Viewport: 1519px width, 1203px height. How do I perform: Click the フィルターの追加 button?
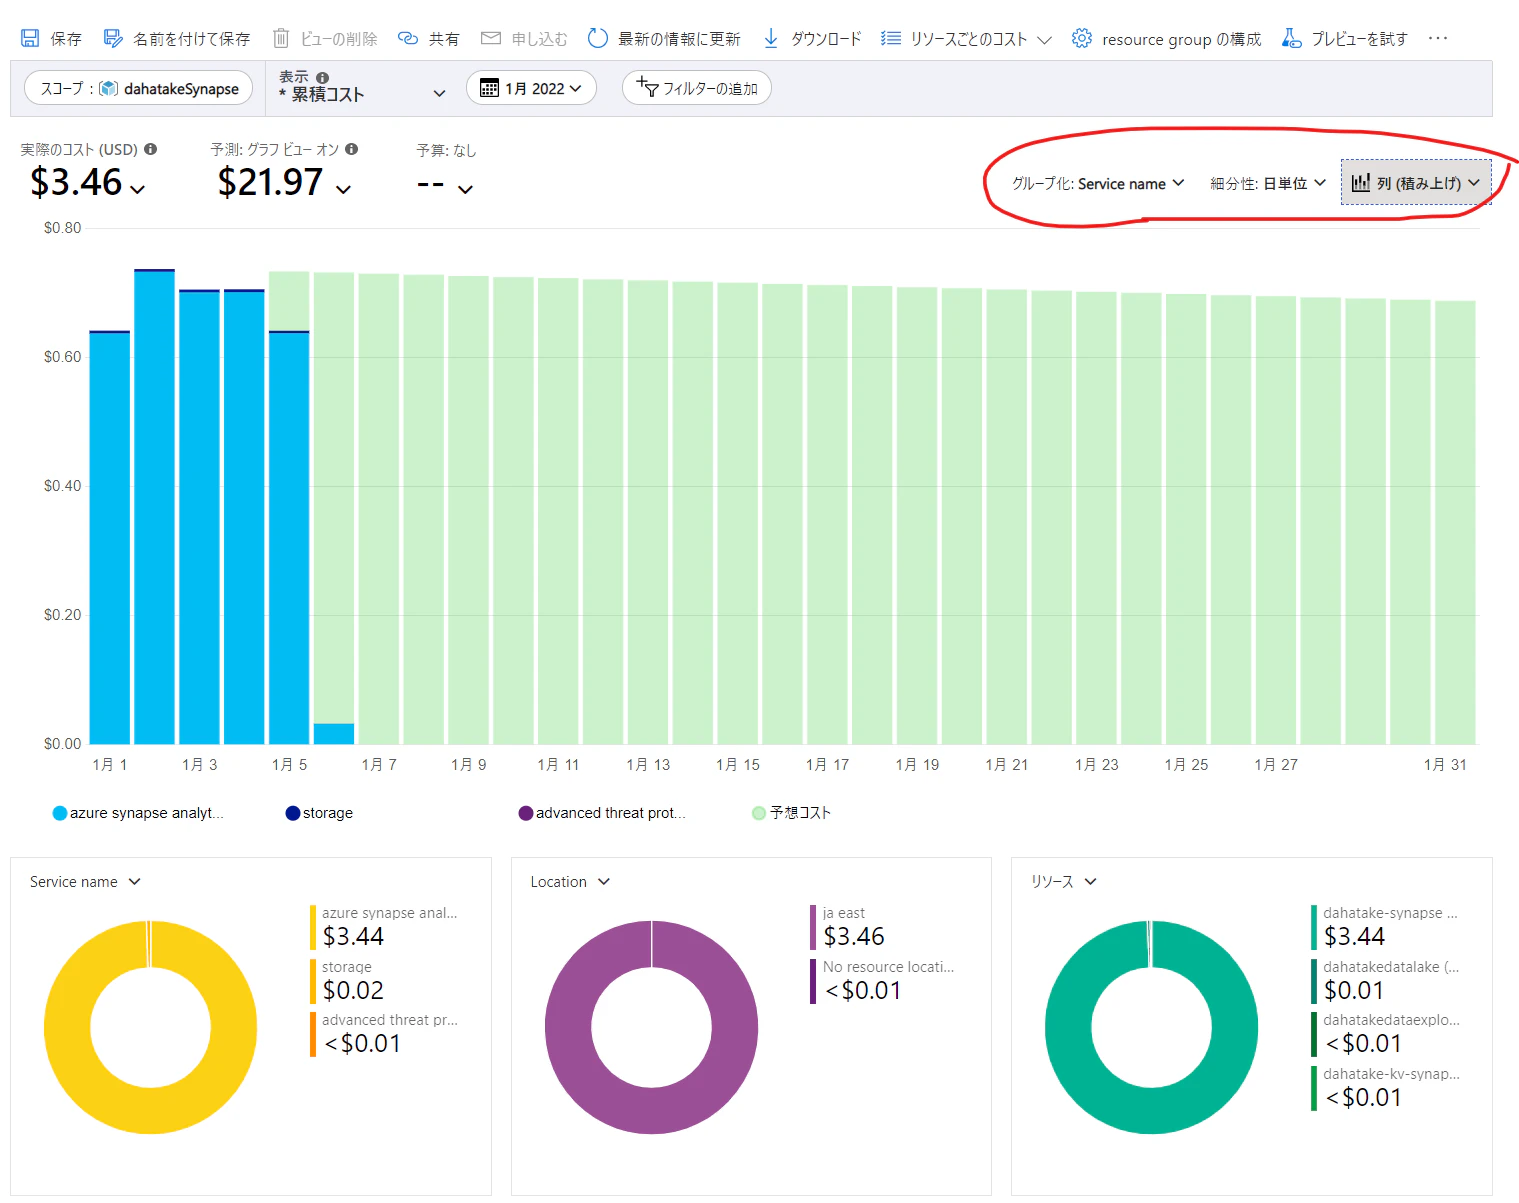[697, 88]
